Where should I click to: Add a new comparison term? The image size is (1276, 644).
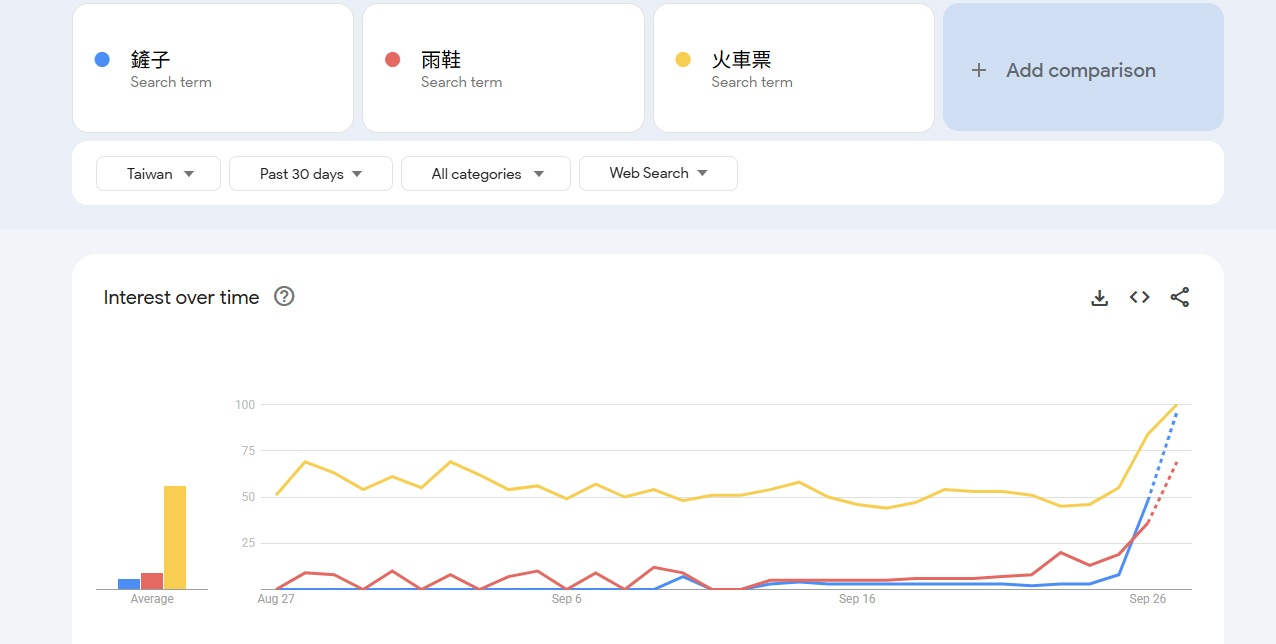pyautogui.click(x=1081, y=70)
